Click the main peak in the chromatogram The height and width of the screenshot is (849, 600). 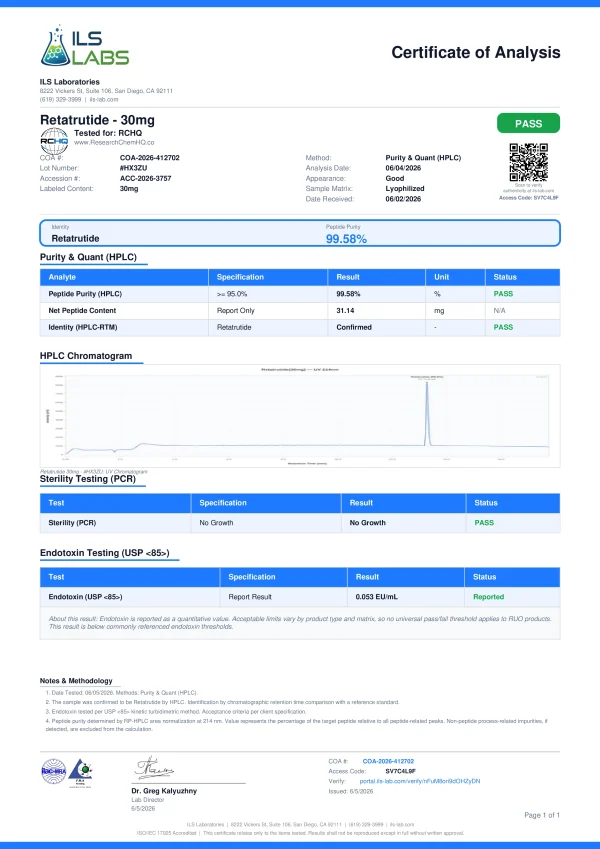point(427,414)
